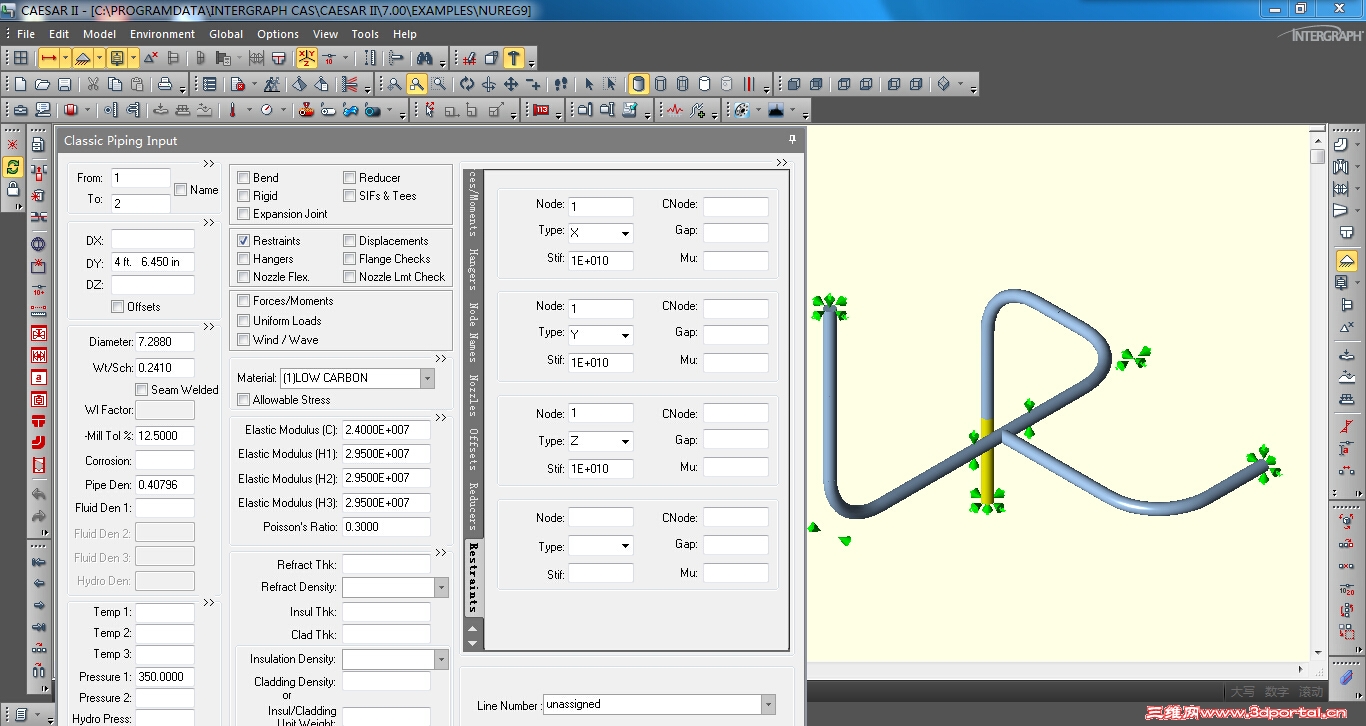Toggle the XYZ axis display icon

305,59
